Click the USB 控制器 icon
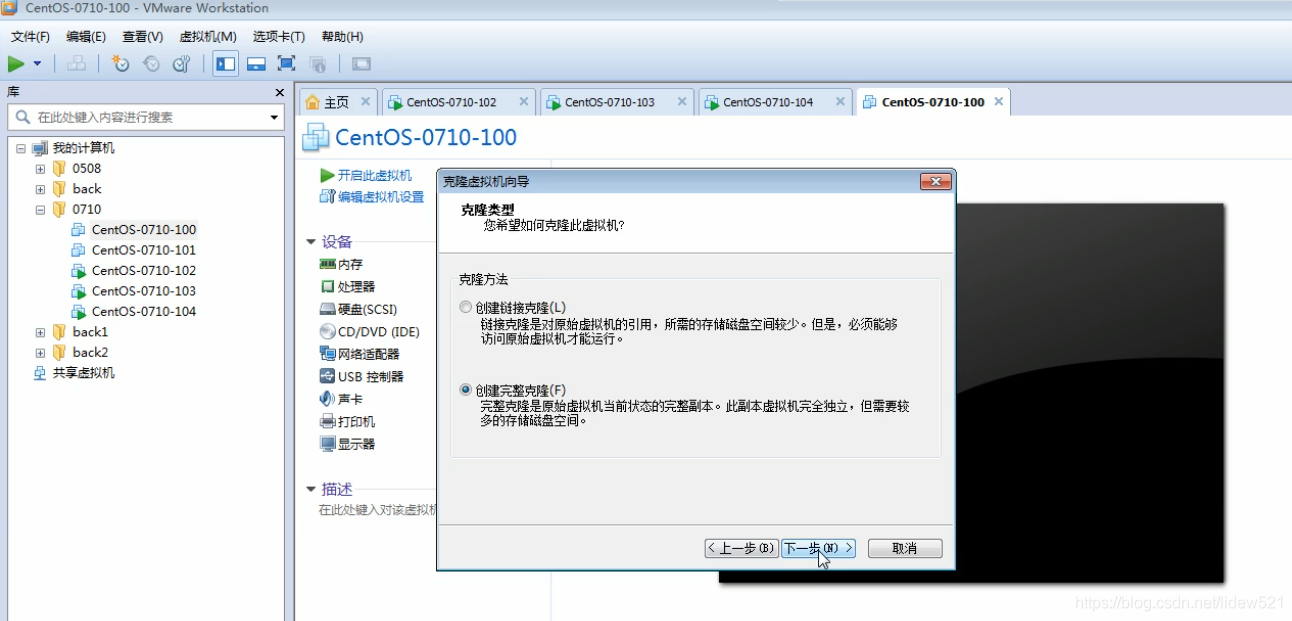 click(327, 376)
